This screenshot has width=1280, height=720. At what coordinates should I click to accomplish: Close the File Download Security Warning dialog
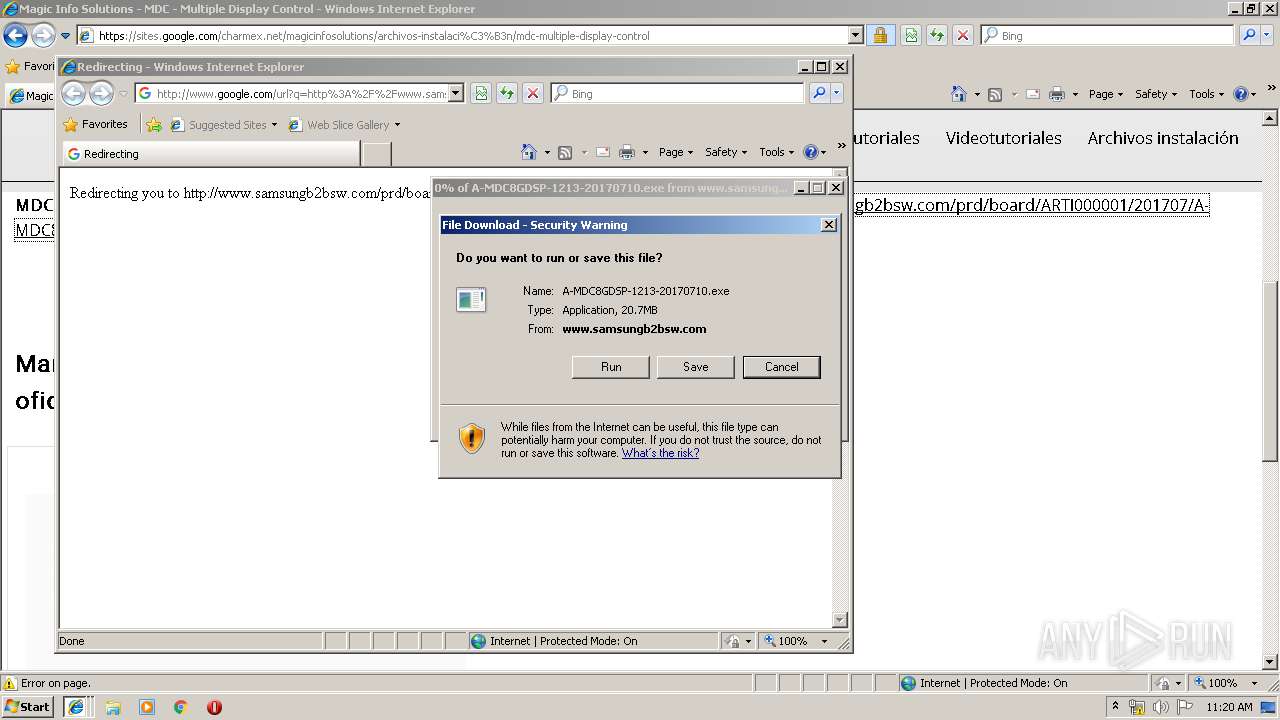[x=828, y=225]
